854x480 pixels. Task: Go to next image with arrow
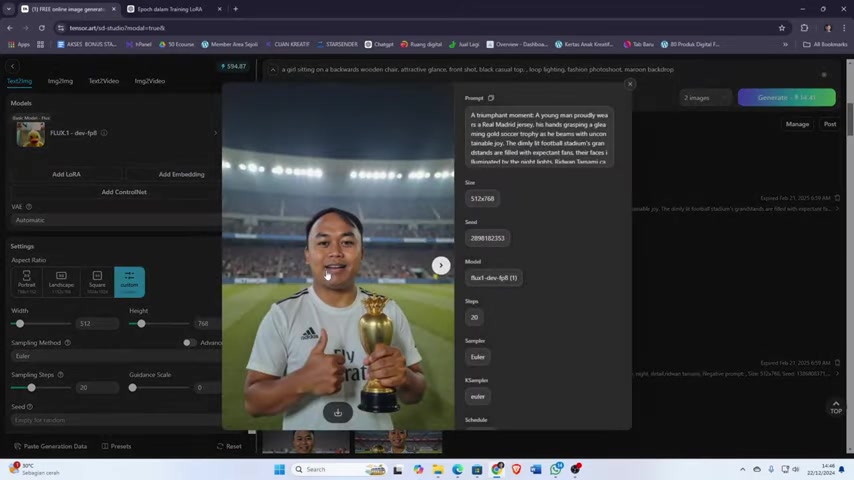[x=441, y=265]
